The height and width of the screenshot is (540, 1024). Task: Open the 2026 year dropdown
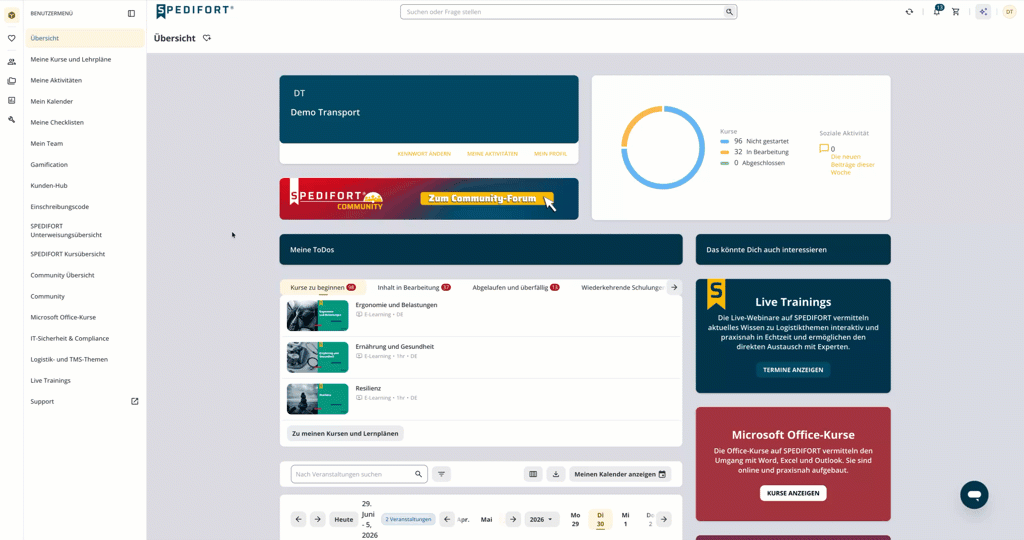[x=541, y=519]
